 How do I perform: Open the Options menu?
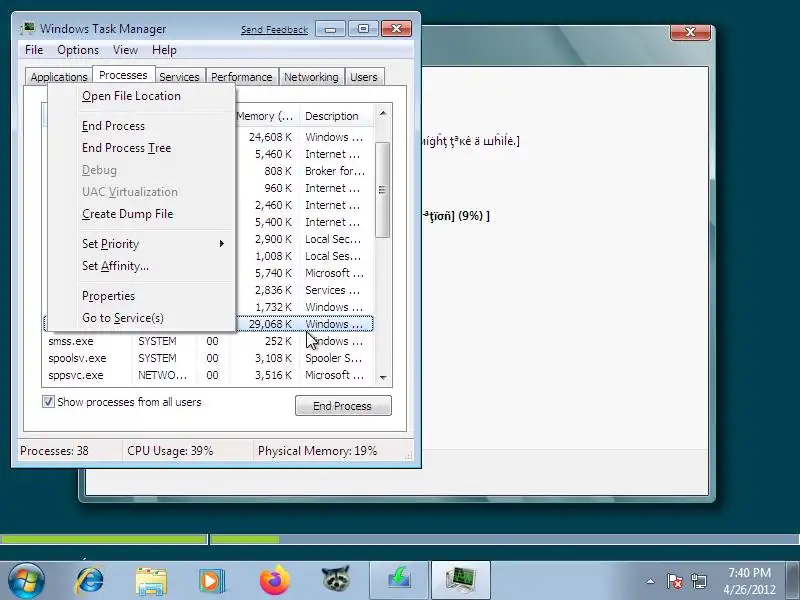click(x=78, y=50)
